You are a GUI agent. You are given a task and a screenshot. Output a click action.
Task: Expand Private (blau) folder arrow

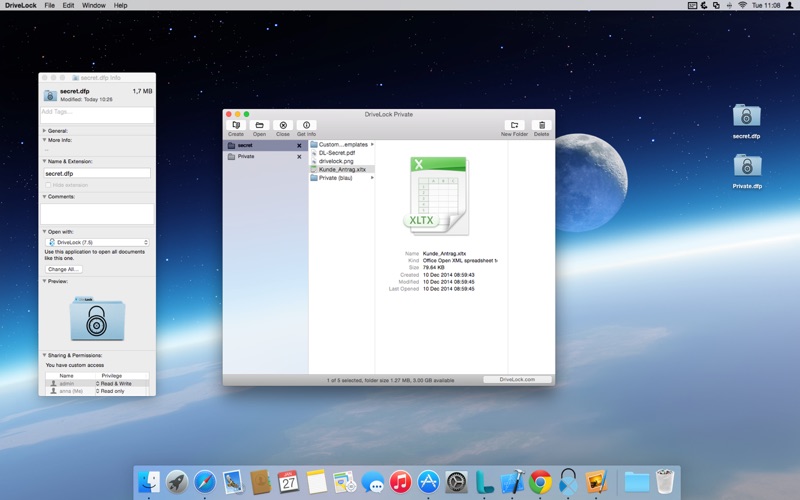click(372, 178)
